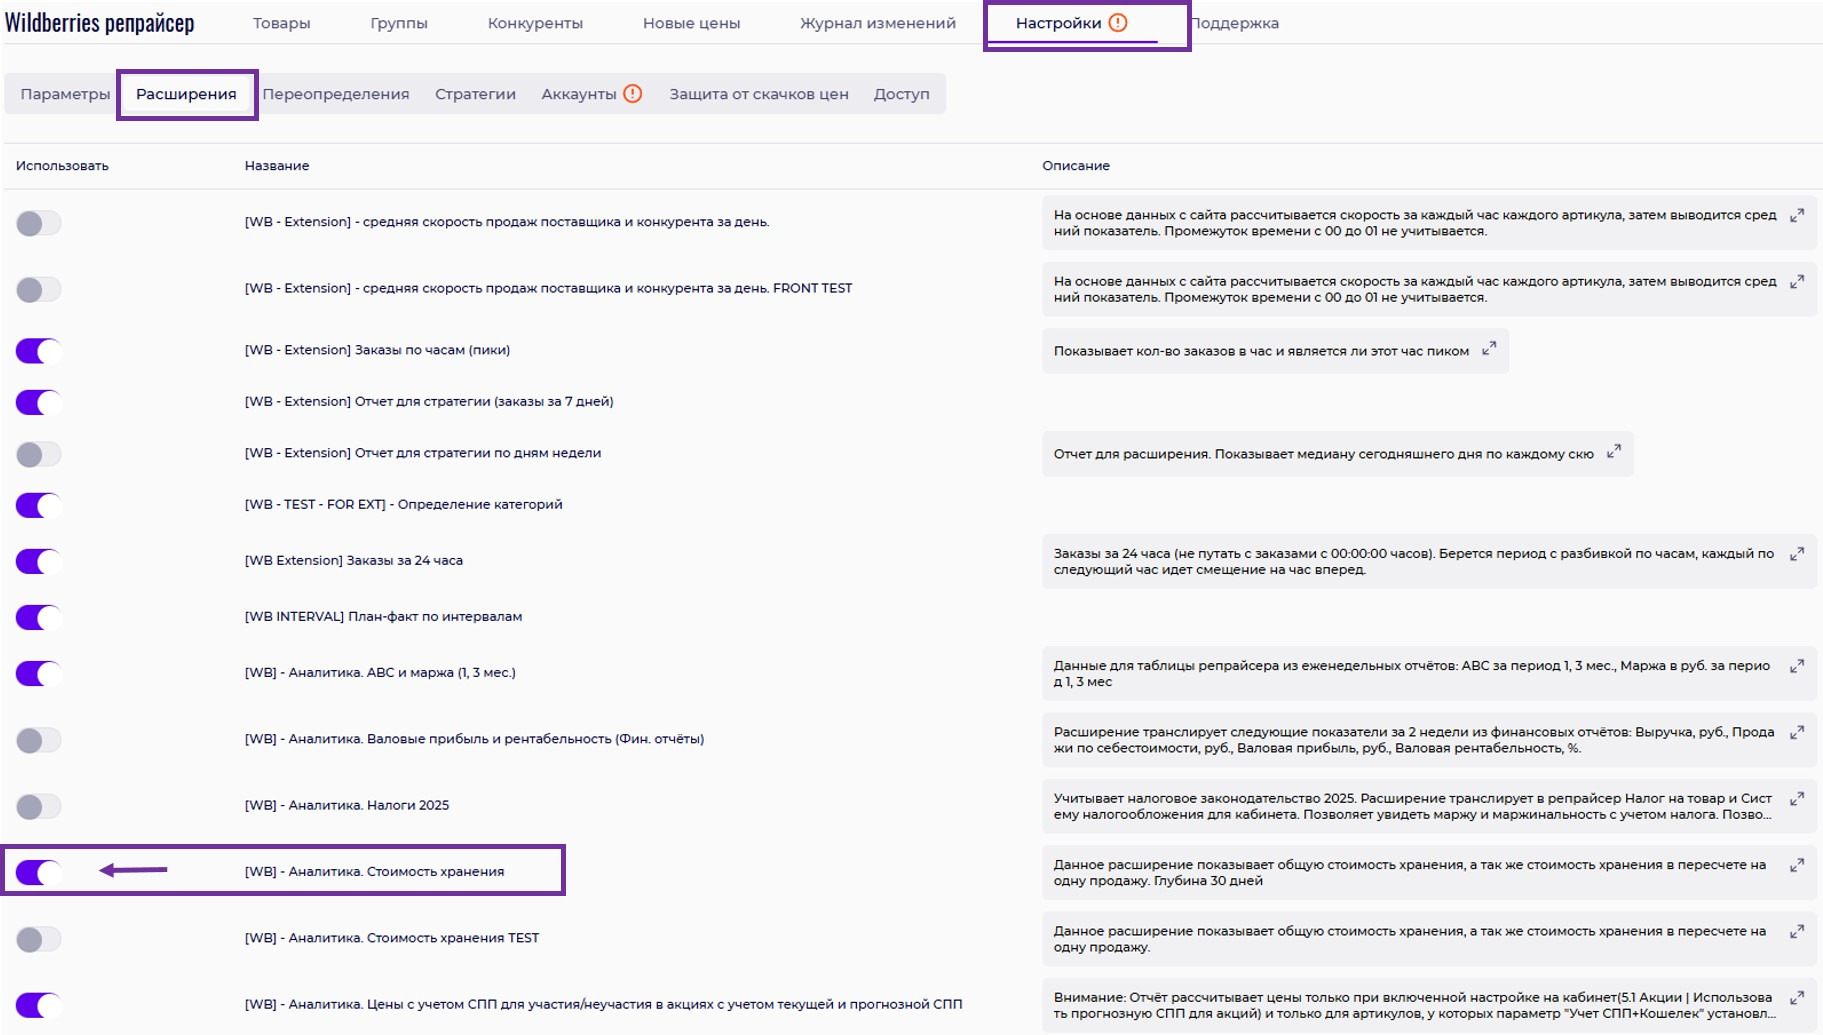Enable Валовые прибыль и рентабельность toggle
Screen dimensions: 1823x1035
(39, 740)
